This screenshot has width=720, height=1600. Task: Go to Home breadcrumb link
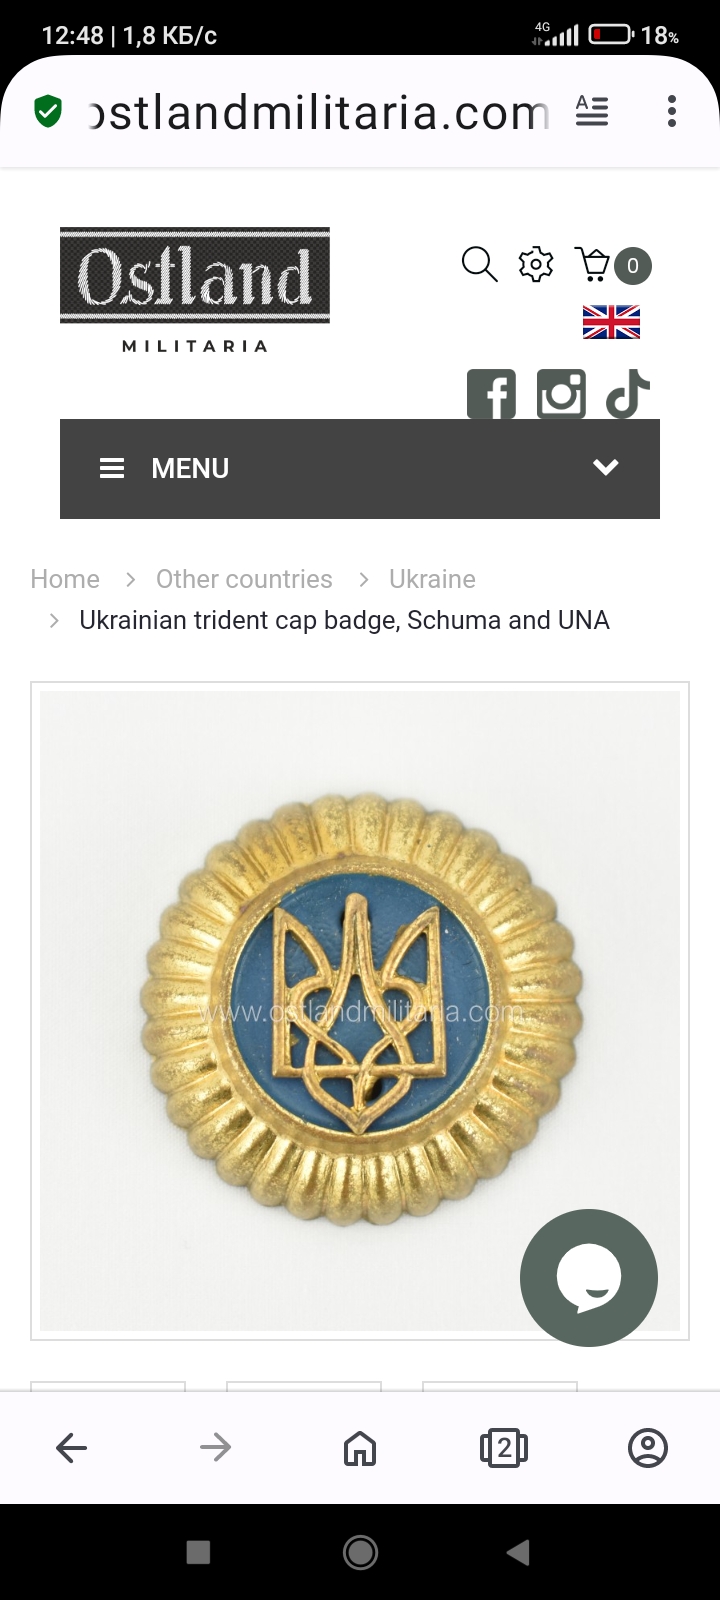tap(65, 579)
